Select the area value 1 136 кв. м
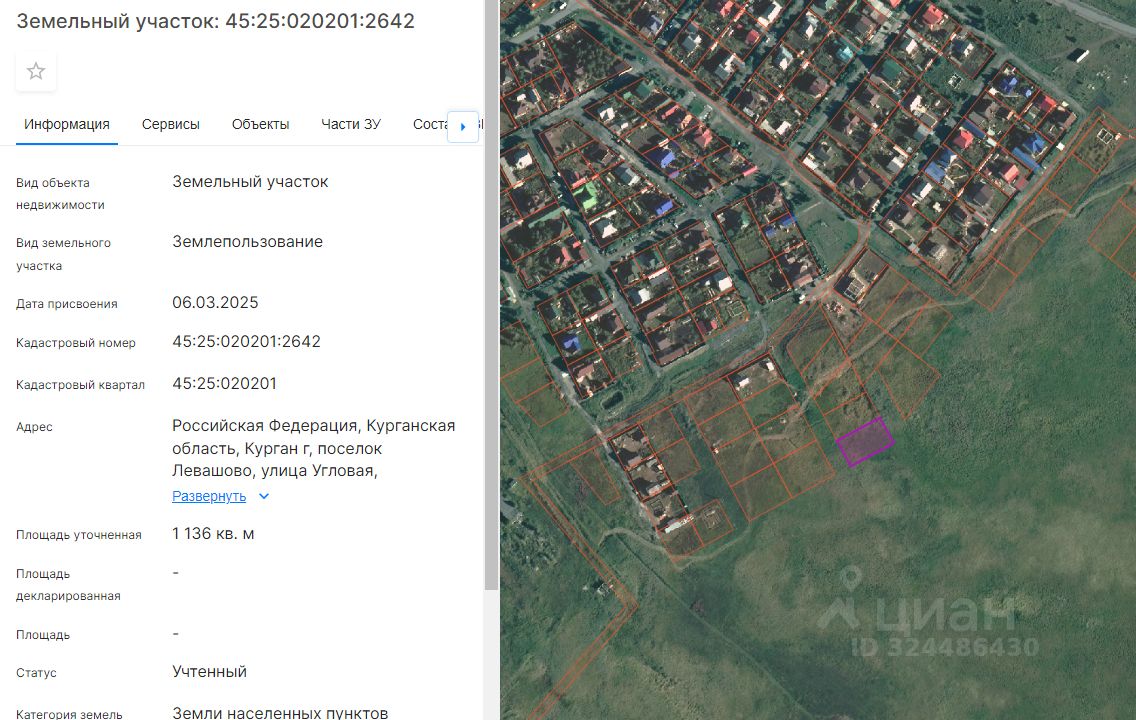The height and width of the screenshot is (720, 1136). [x=213, y=534]
